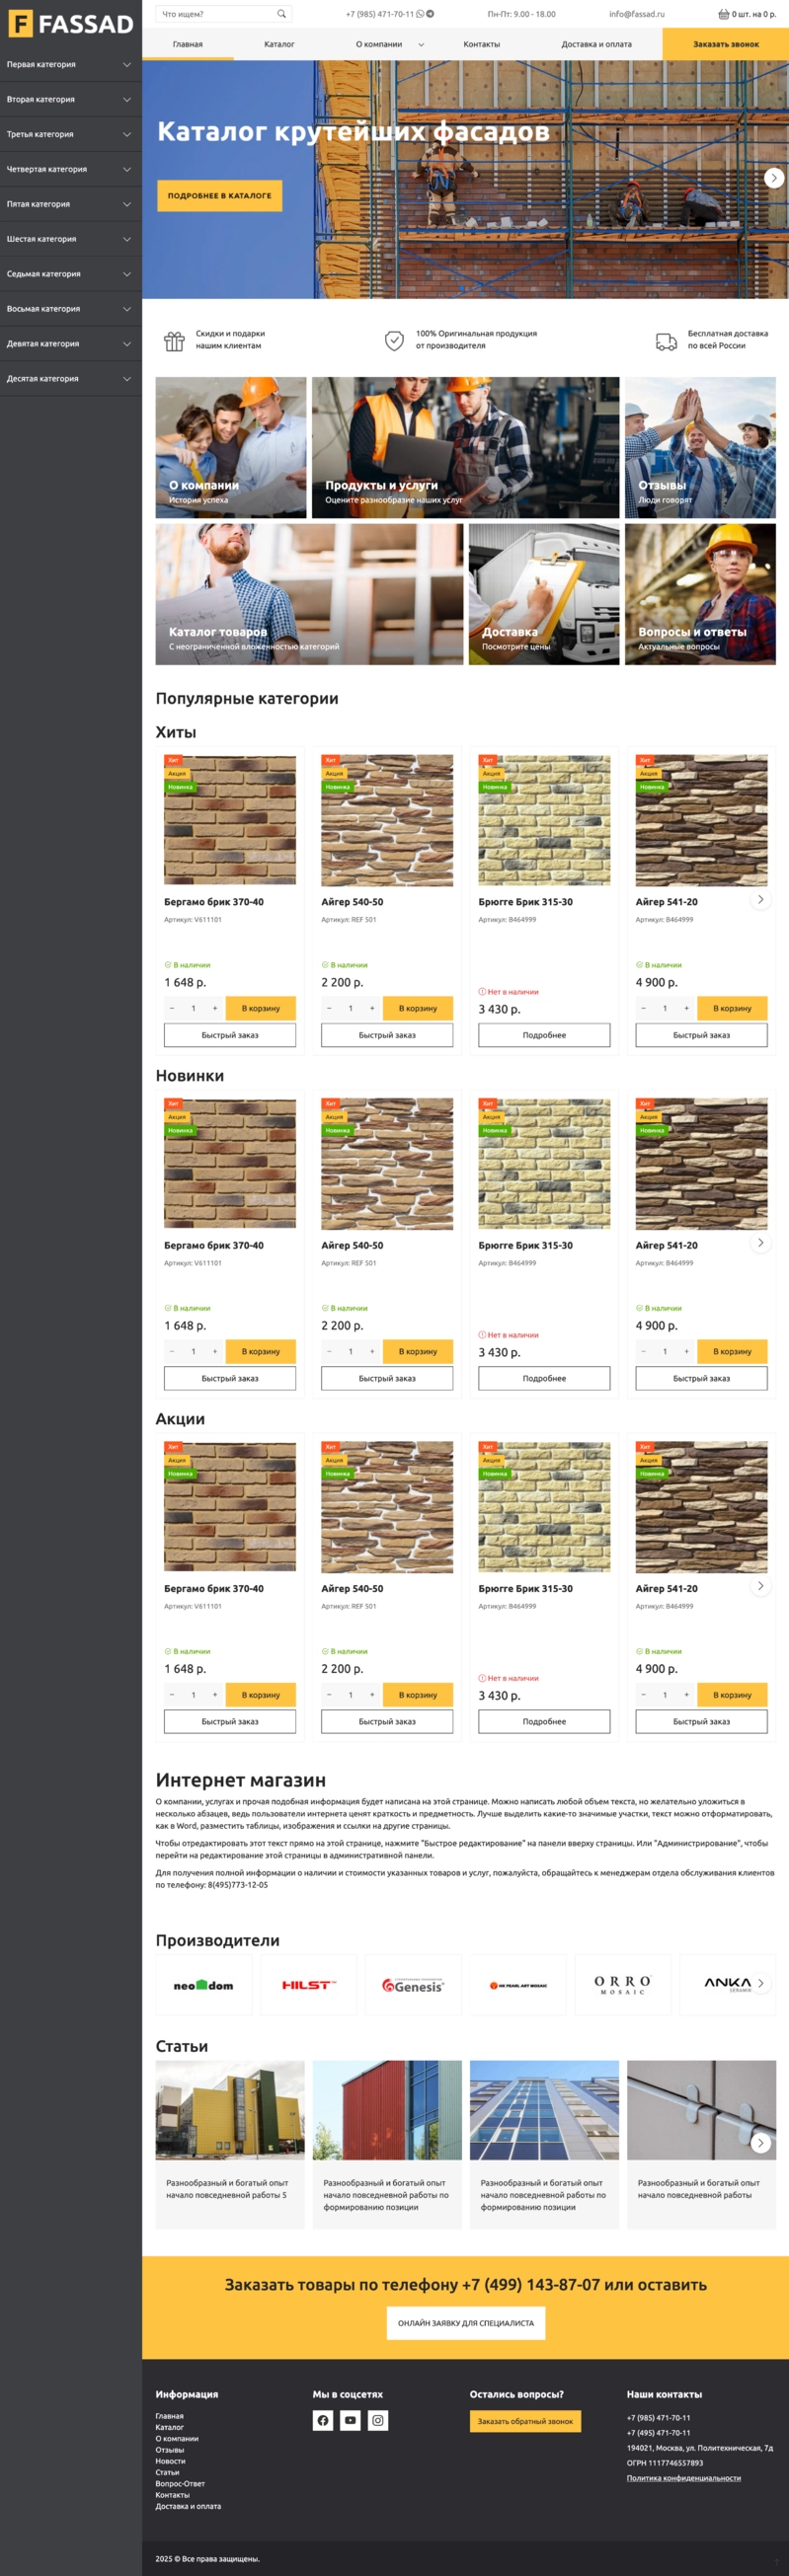Open neodom manufacturer logo
Screen dimensions: 789x2576
click(204, 1984)
